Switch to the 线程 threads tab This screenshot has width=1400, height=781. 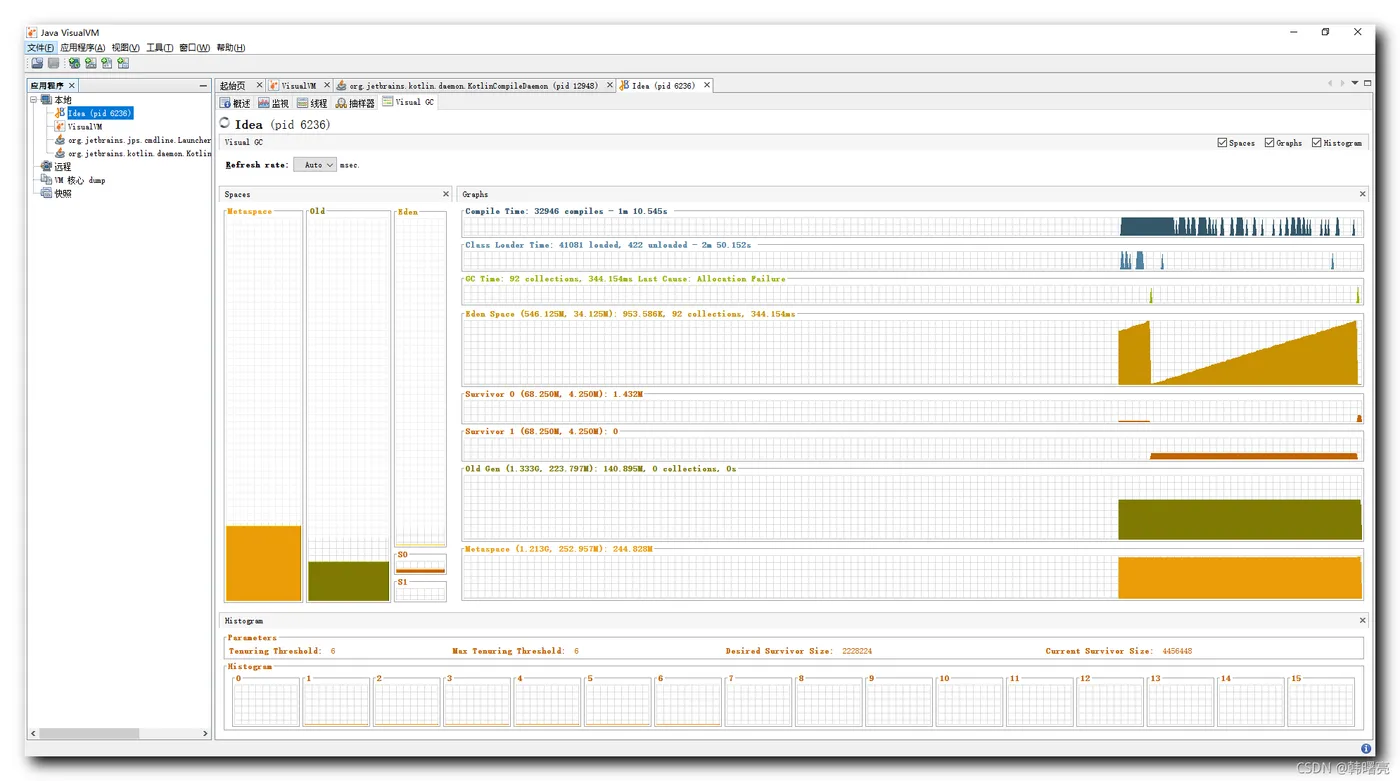[x=312, y=103]
